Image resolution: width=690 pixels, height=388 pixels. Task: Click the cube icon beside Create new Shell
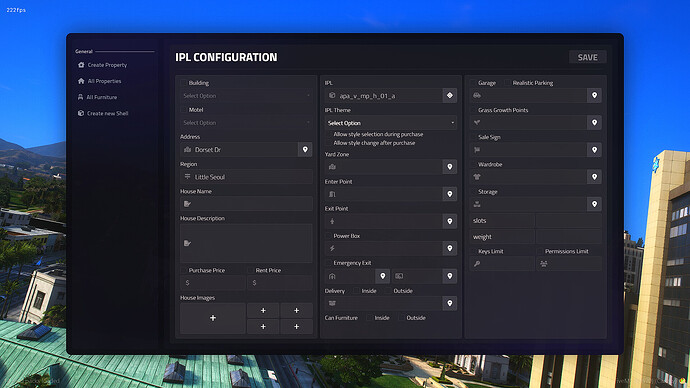81,113
